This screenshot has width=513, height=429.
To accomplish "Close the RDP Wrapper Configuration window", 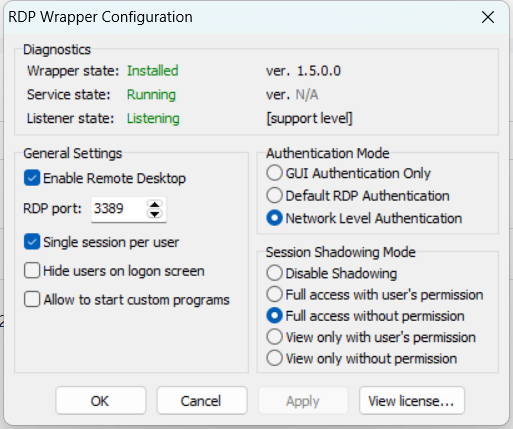I will tap(488, 17).
